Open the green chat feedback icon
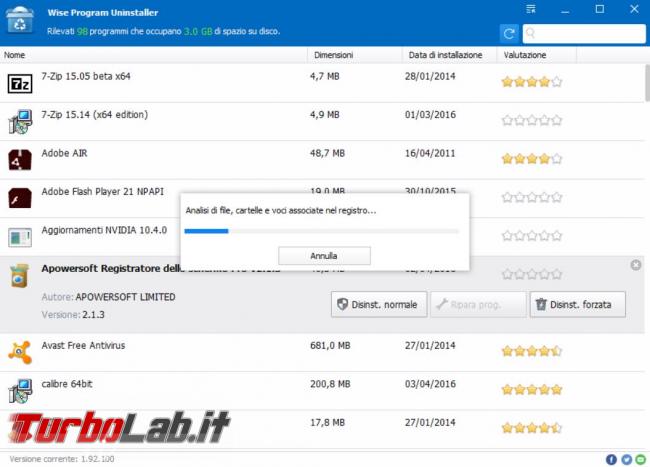This screenshot has width=650, height=467. tap(641, 459)
